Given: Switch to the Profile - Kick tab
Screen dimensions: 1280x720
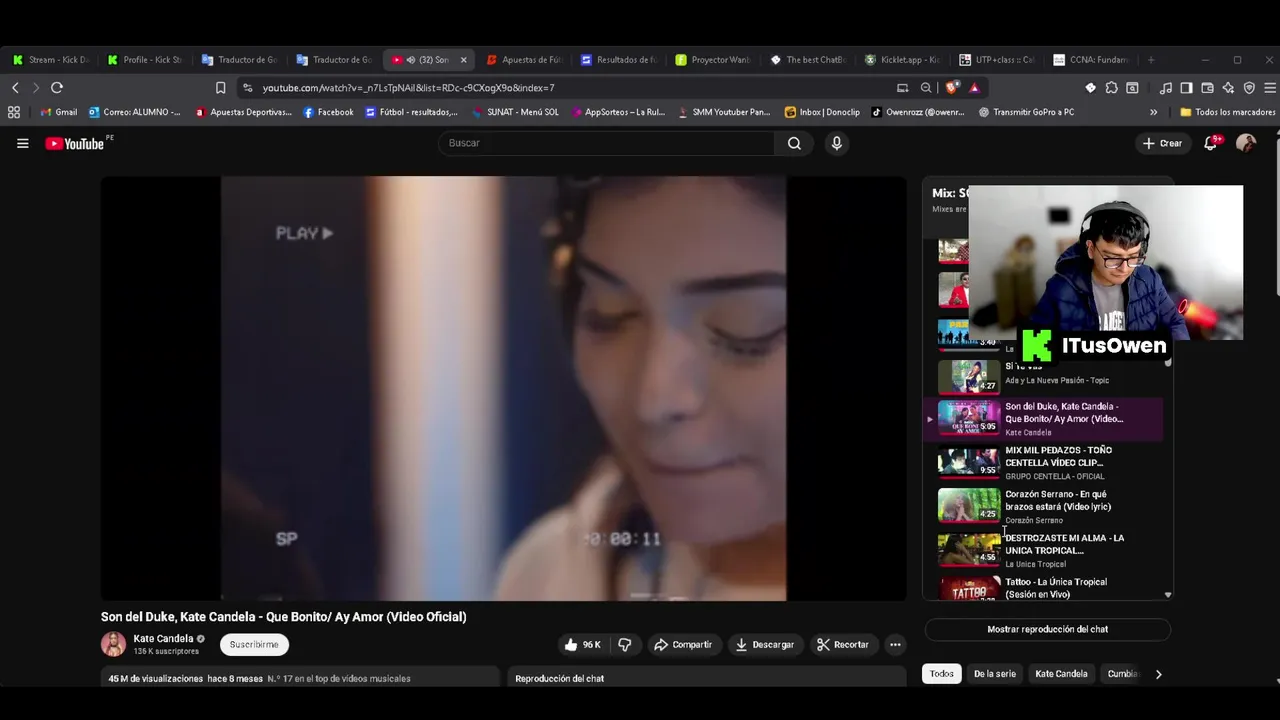Looking at the screenshot, I should coord(145,60).
